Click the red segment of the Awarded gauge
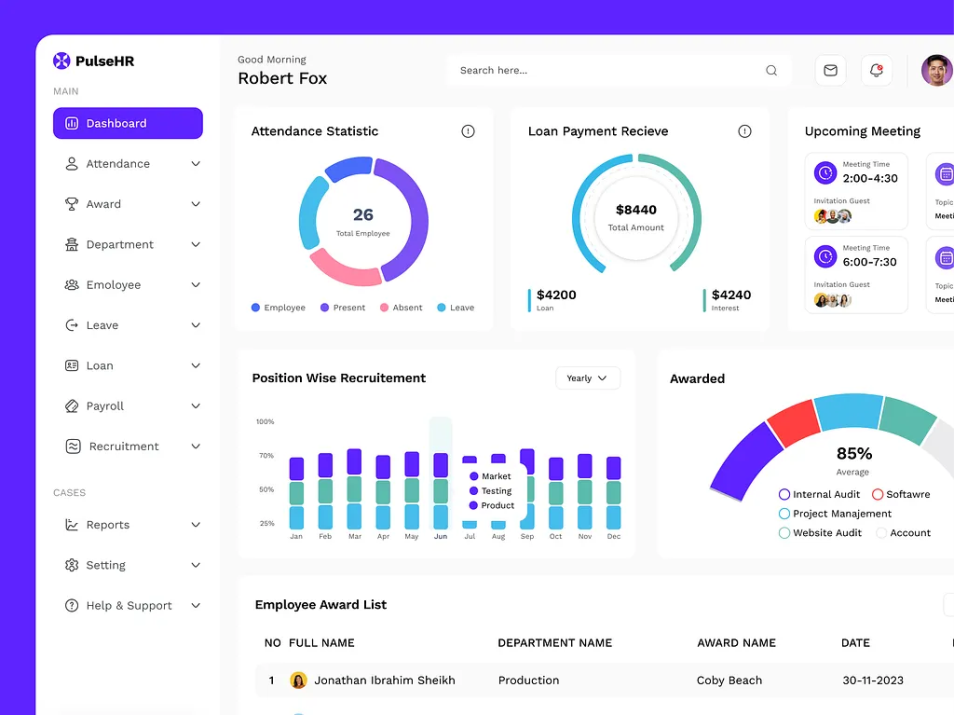Screen dimensions: 954x715 (x=793, y=423)
